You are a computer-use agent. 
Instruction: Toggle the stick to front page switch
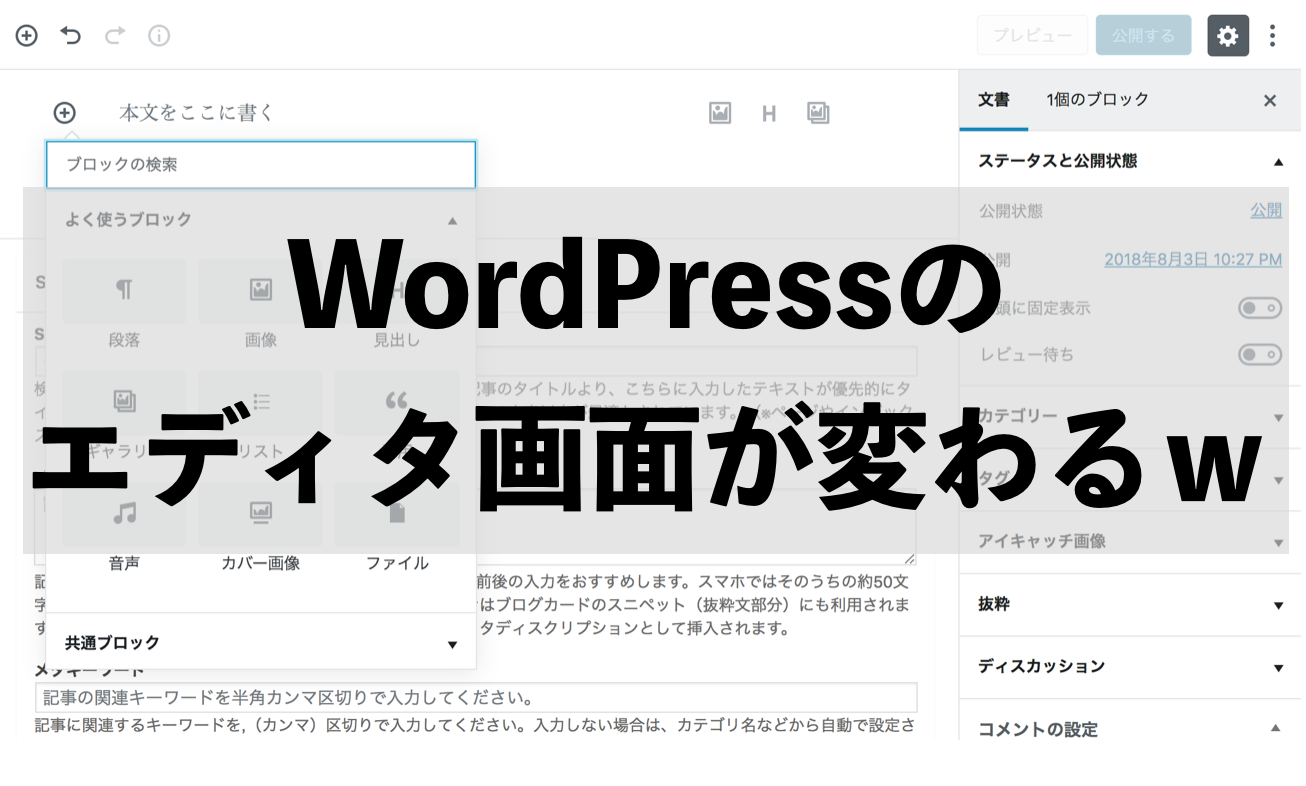click(x=1260, y=308)
